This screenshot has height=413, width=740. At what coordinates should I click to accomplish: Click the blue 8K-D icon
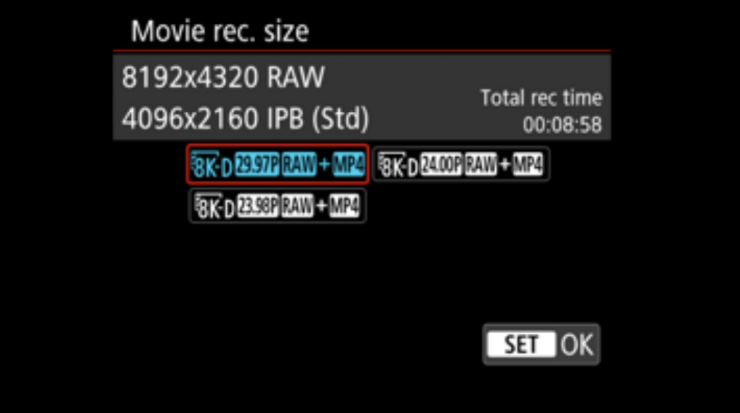click(212, 165)
